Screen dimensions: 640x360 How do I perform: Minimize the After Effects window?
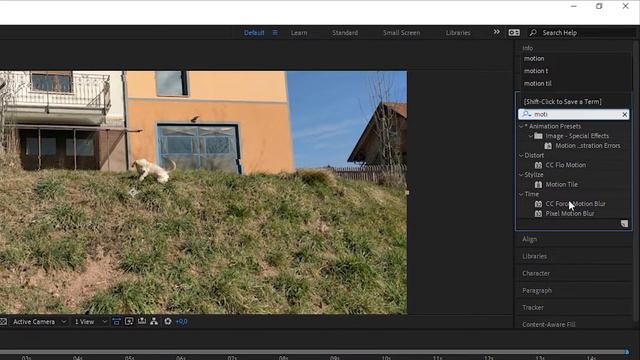(x=573, y=6)
